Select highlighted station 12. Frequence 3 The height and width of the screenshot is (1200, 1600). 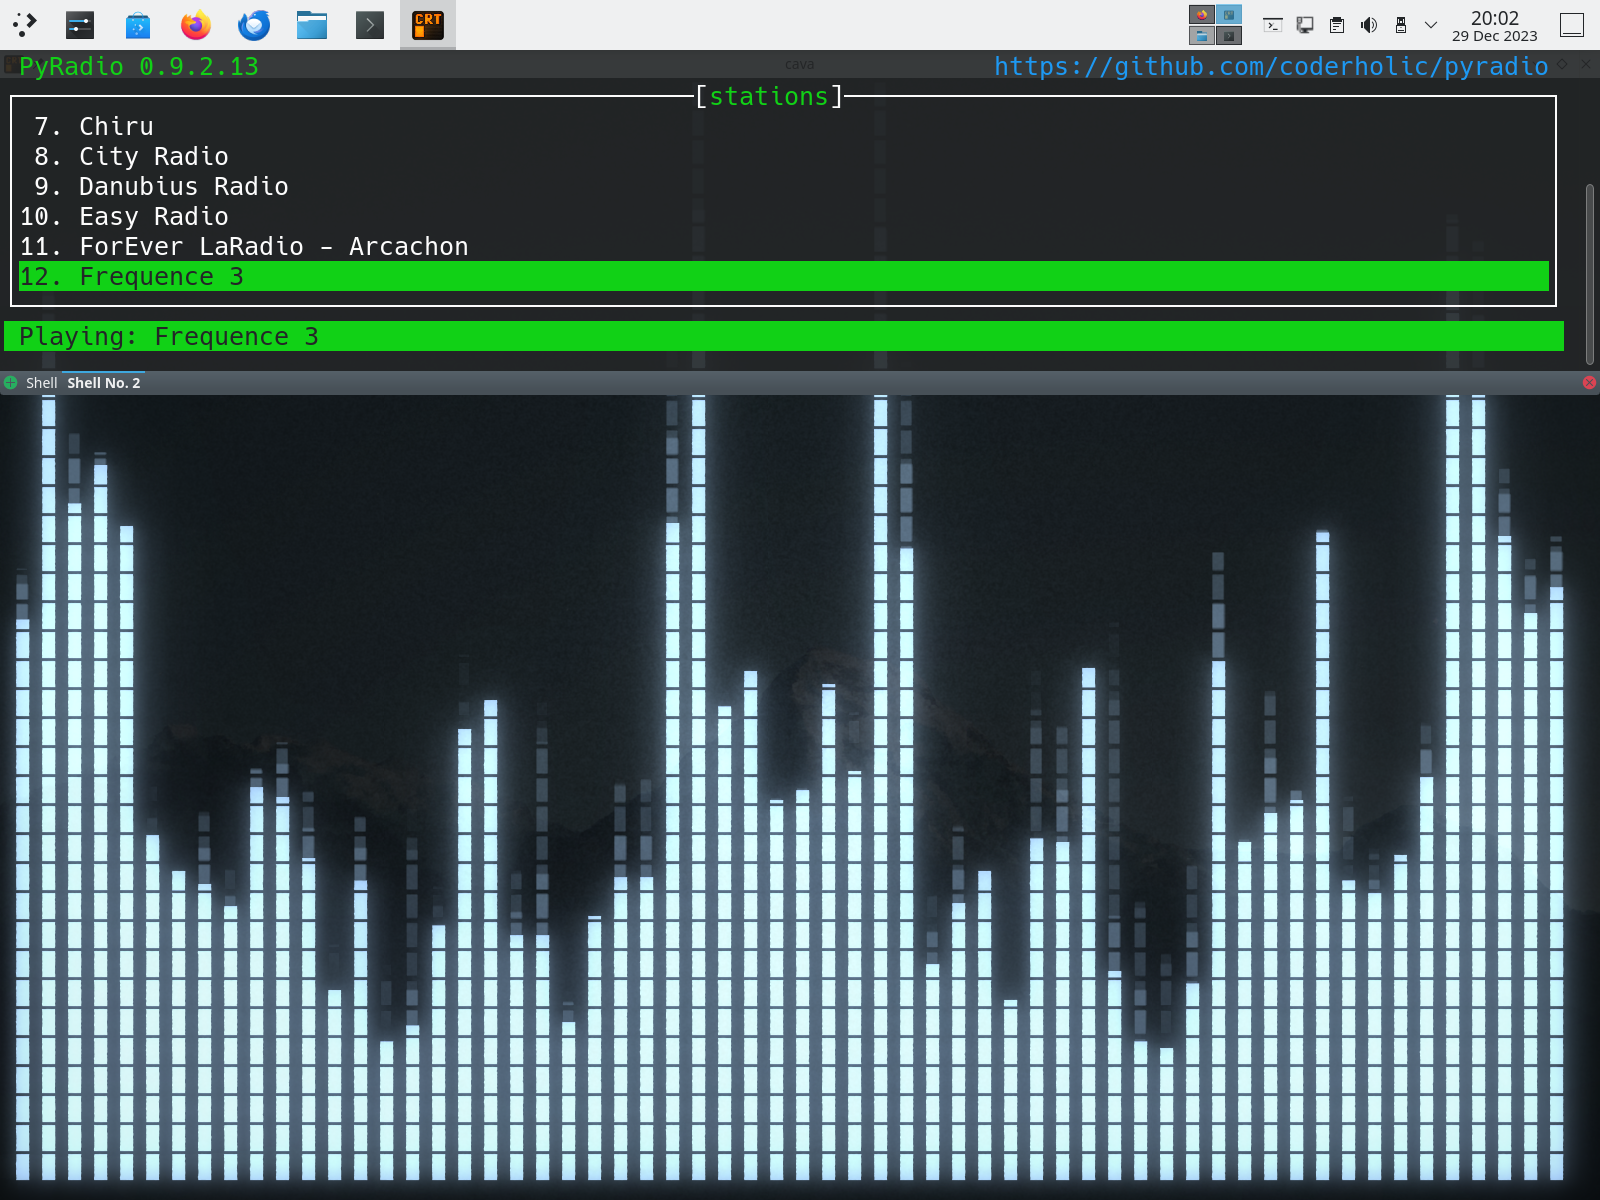tap(784, 276)
